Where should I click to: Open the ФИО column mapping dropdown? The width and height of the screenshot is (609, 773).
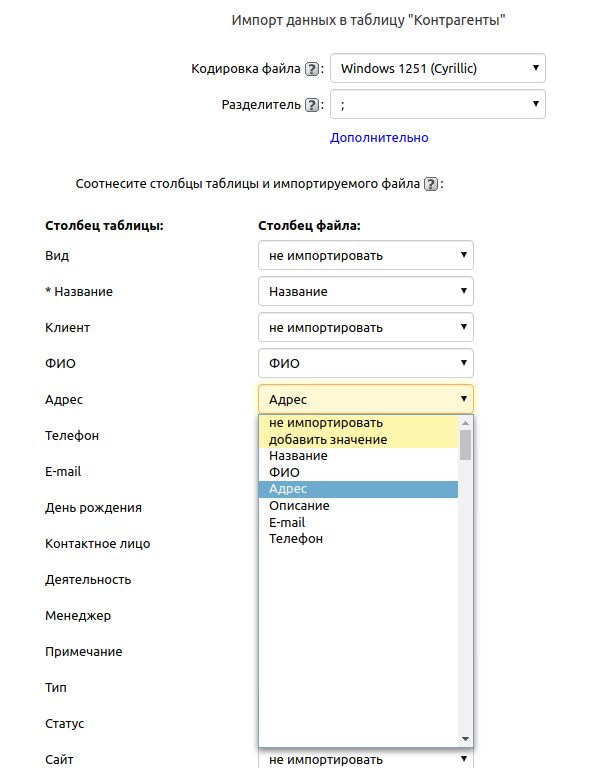pyautogui.click(x=365, y=364)
